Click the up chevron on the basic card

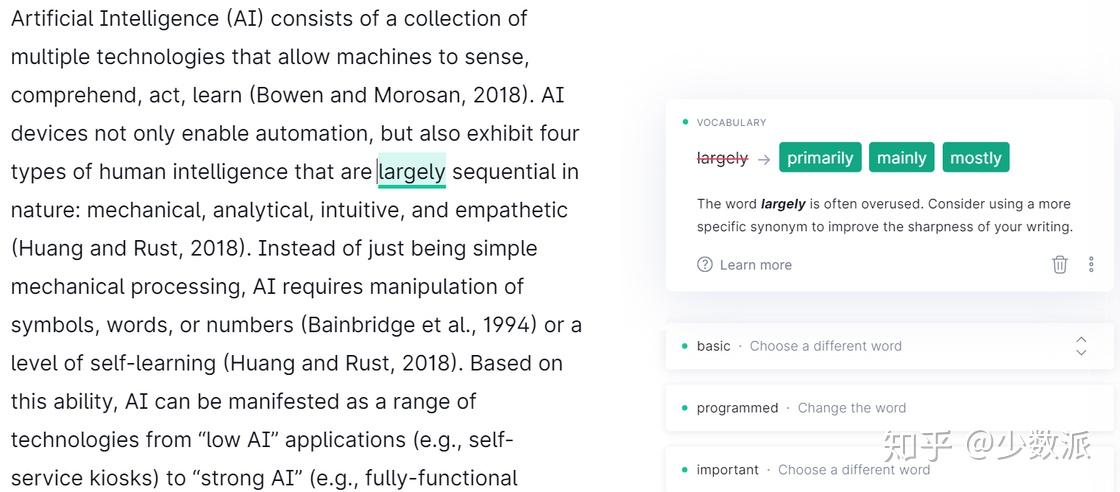[x=1081, y=339]
